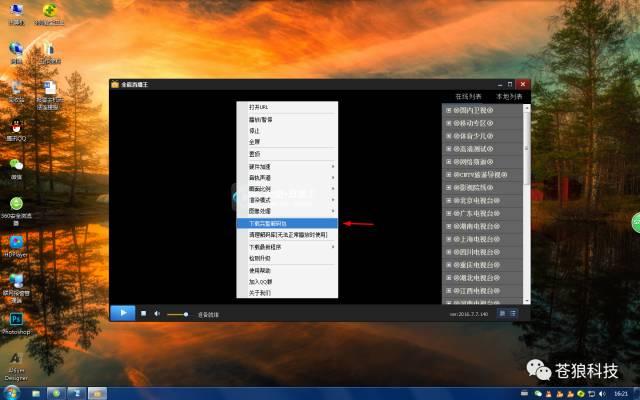Select the ◎重庆电视台◎ list row
Viewport: 640px width, 400px height.
click(482, 265)
